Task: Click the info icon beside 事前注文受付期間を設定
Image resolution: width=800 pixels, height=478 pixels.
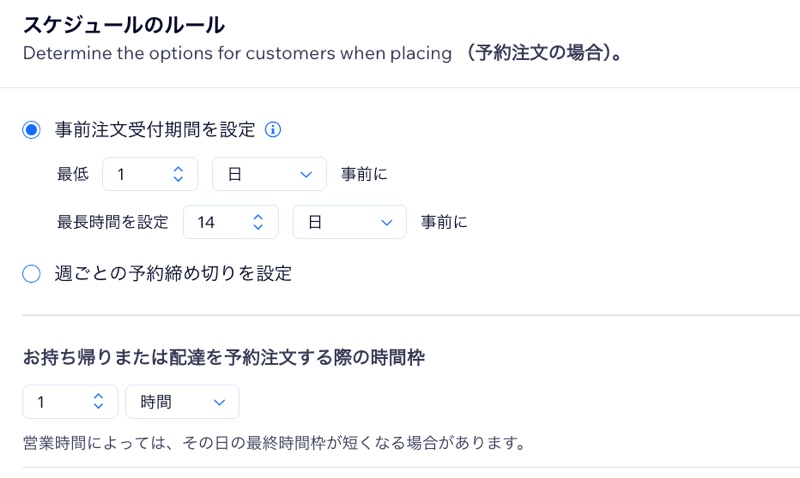Action: point(273,129)
